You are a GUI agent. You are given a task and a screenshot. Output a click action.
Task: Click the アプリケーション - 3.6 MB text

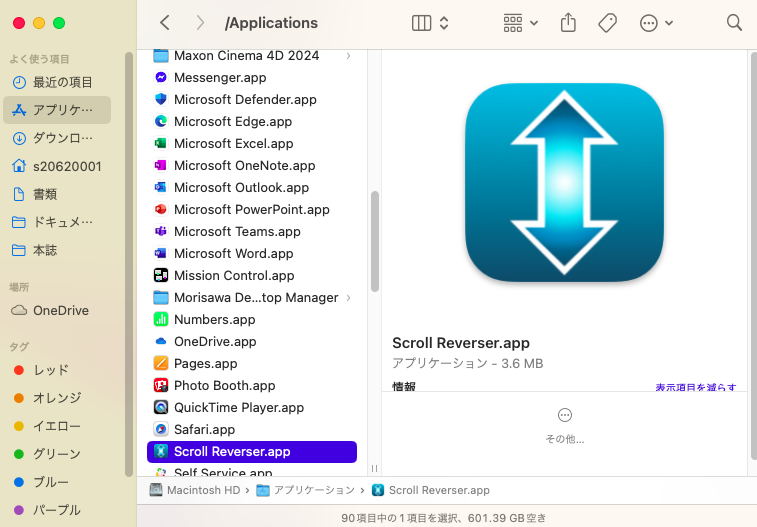point(467,363)
